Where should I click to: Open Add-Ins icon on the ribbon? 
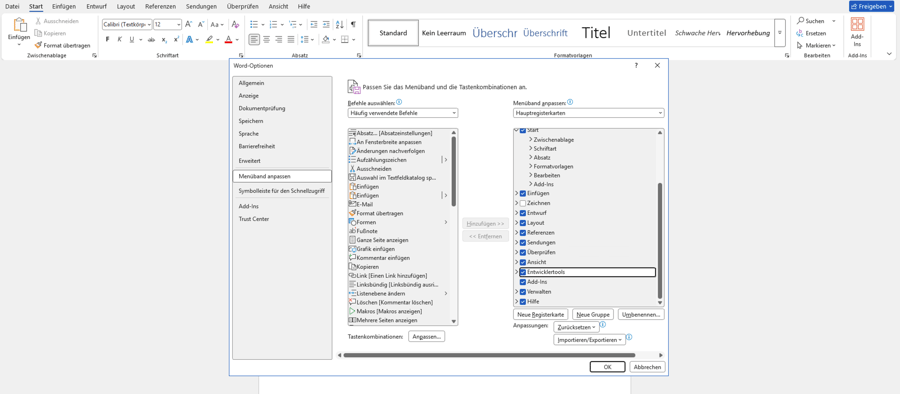(x=858, y=24)
